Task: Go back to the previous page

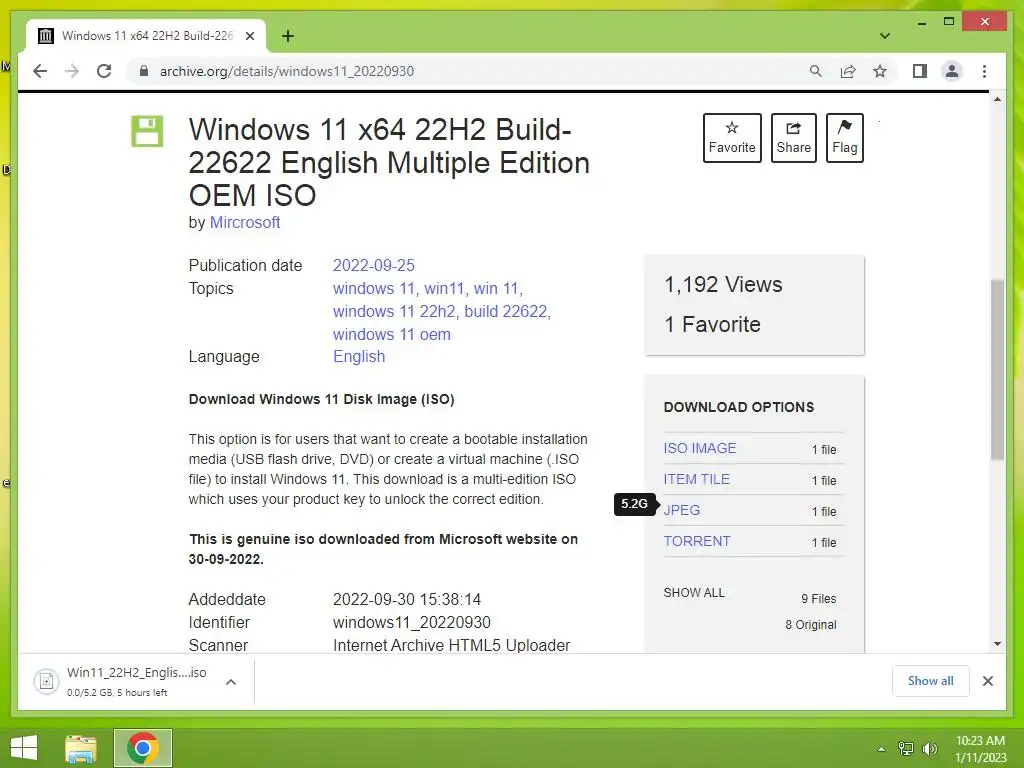Action: 40,71
